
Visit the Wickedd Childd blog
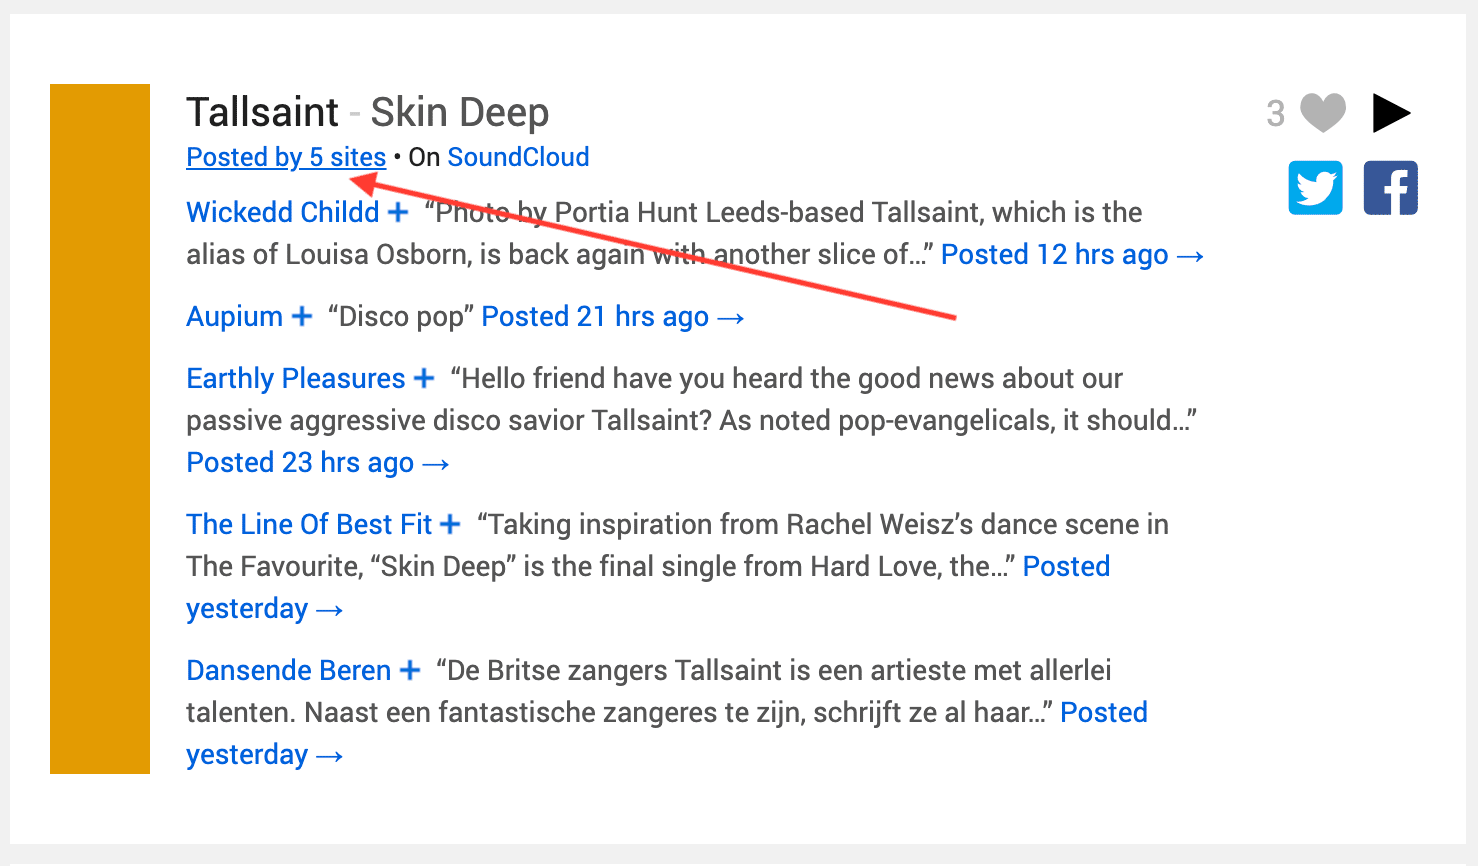(x=283, y=212)
